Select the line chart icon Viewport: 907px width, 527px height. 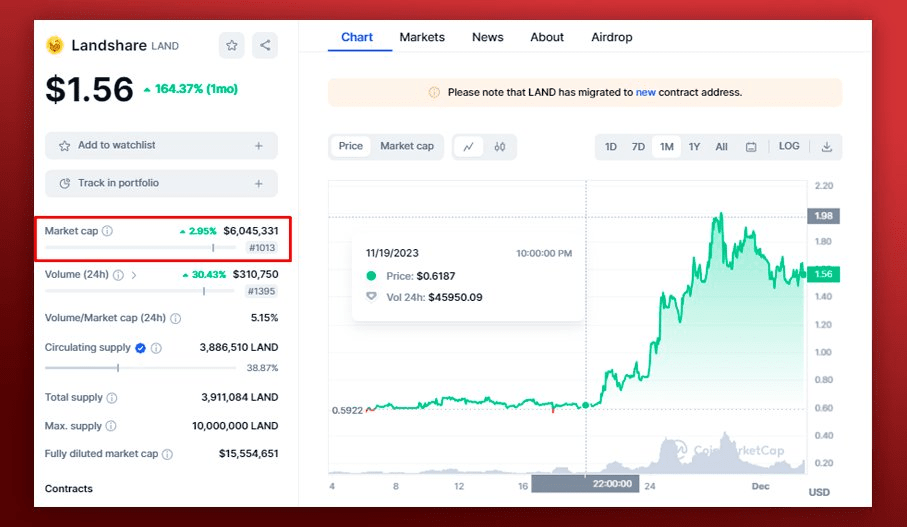click(469, 147)
